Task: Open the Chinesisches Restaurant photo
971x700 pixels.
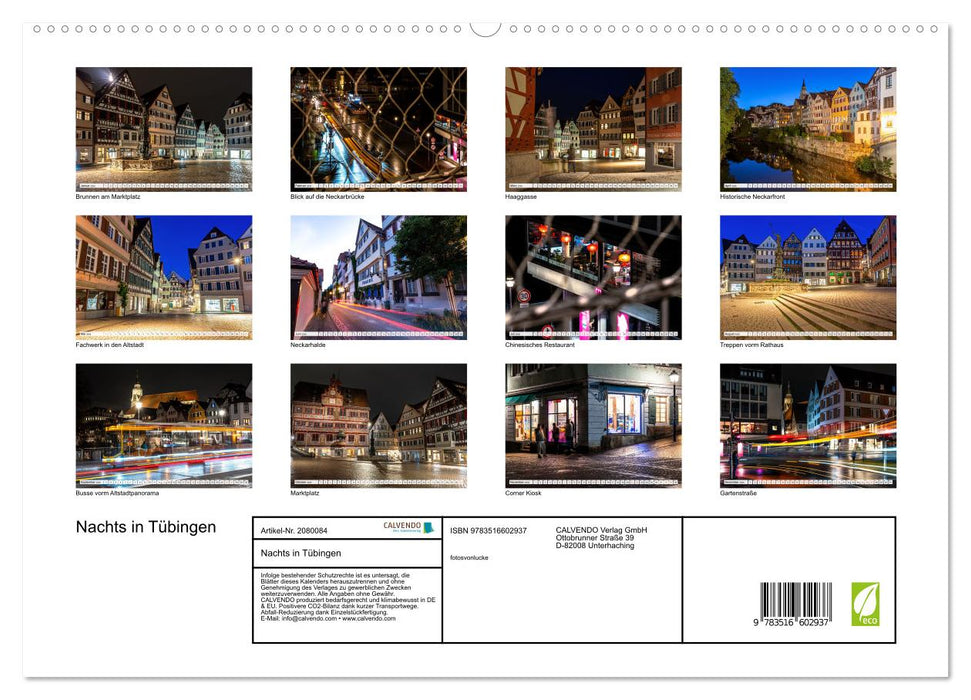Action: (593, 277)
